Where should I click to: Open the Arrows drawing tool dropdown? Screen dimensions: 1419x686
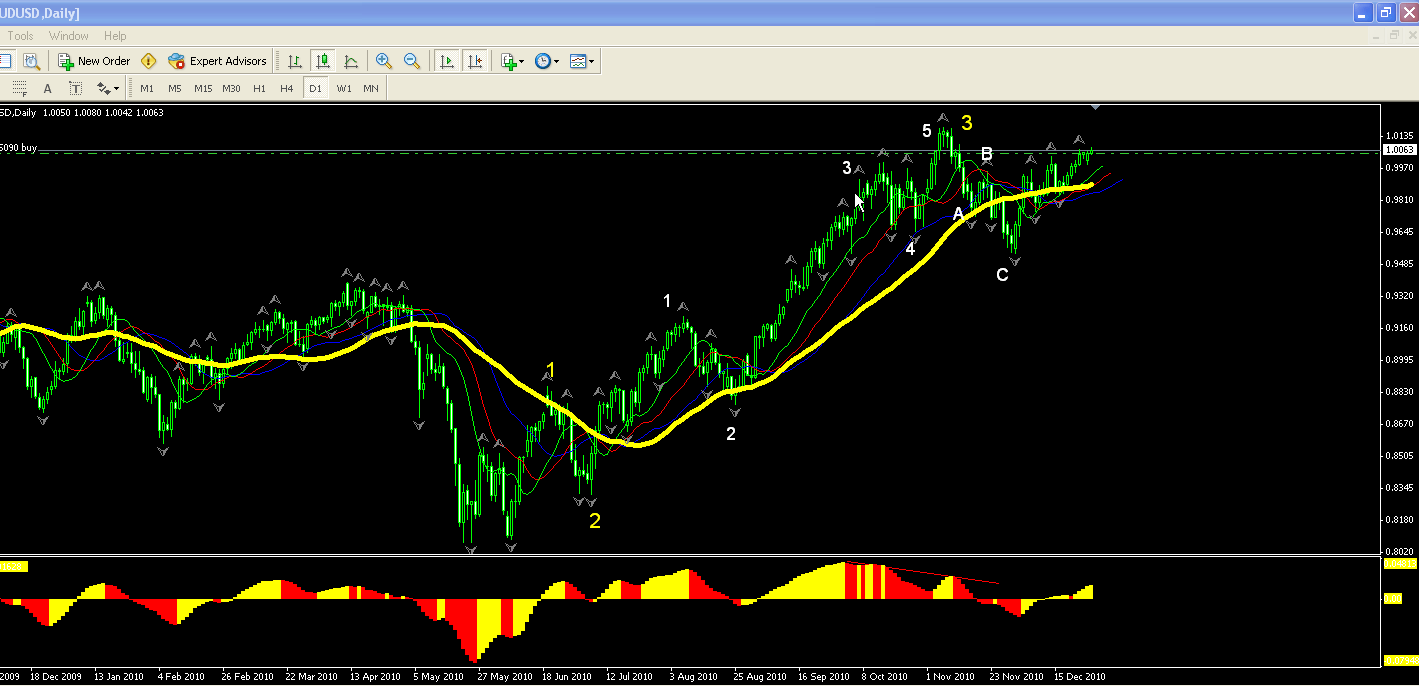(x=107, y=88)
